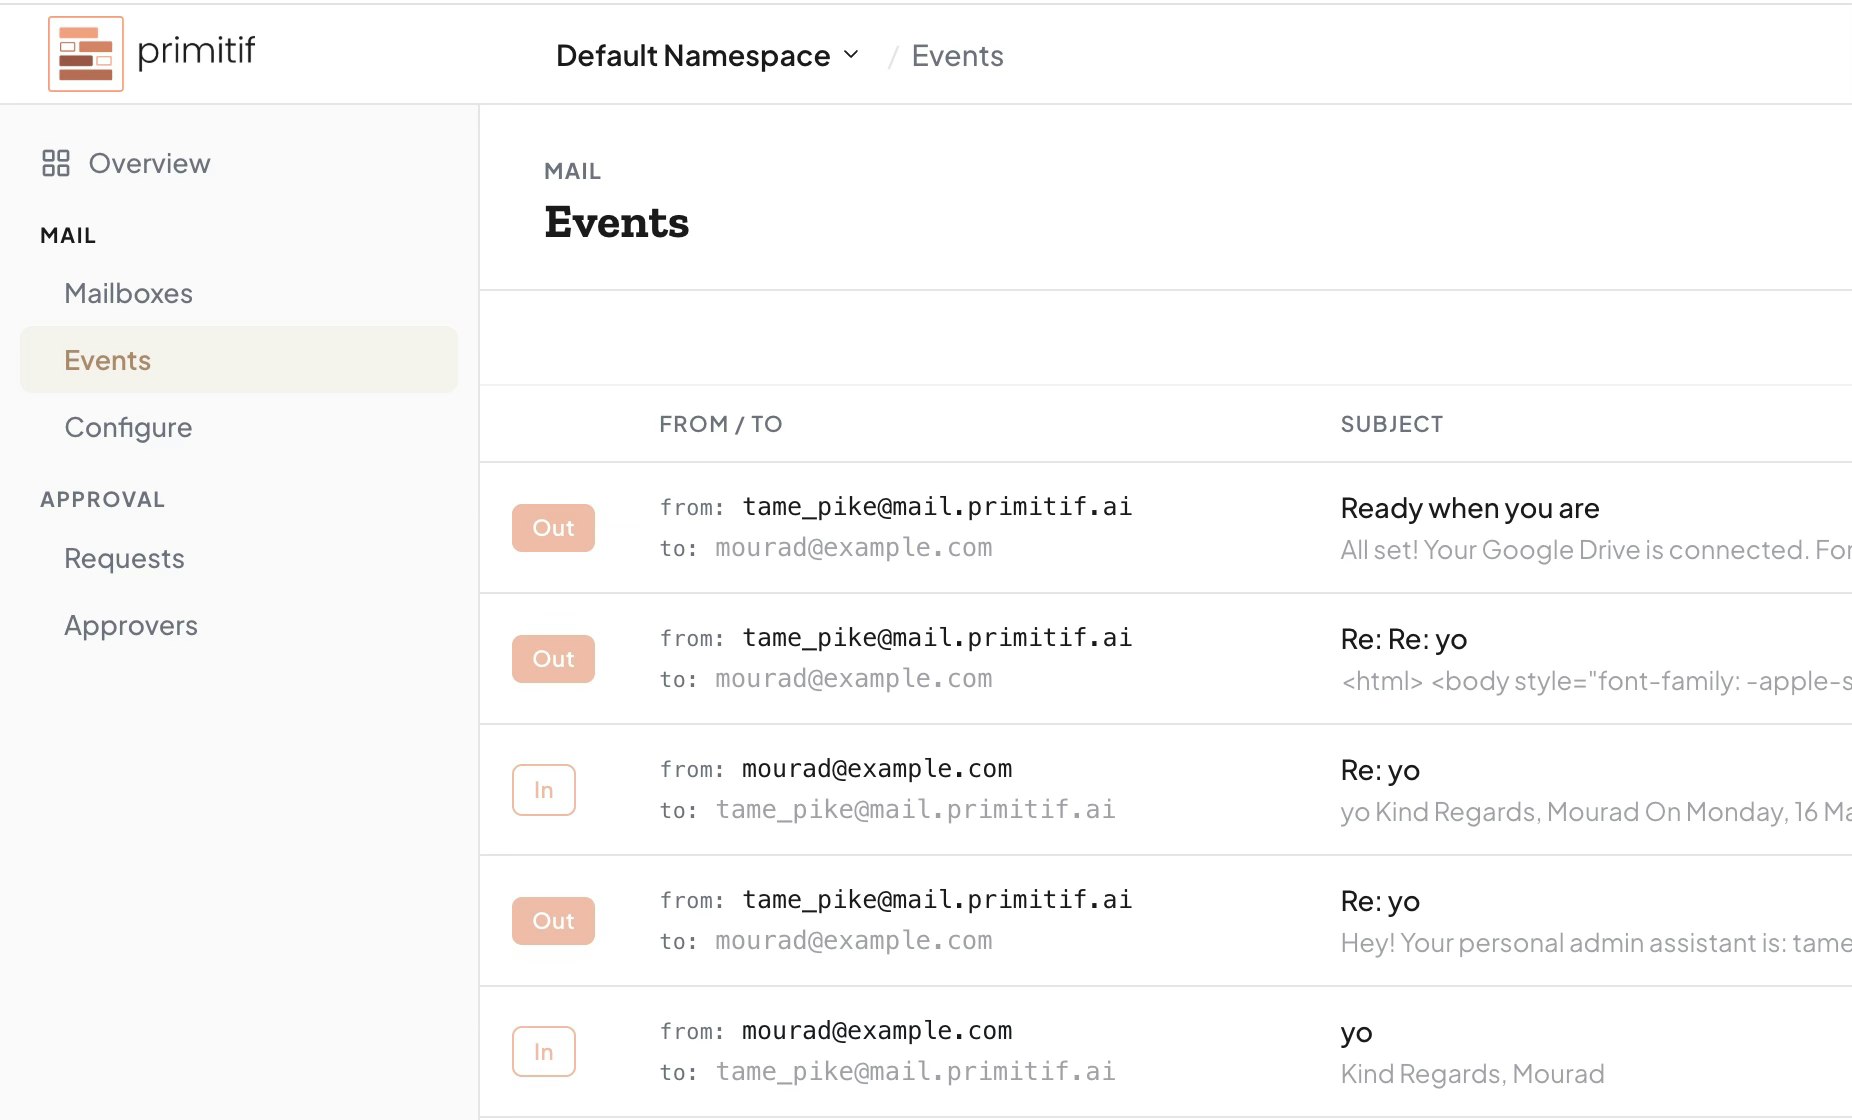This screenshot has height=1120, width=1852.
Task: Open the 'Re: Re: yo' subject
Action: [1404, 640]
